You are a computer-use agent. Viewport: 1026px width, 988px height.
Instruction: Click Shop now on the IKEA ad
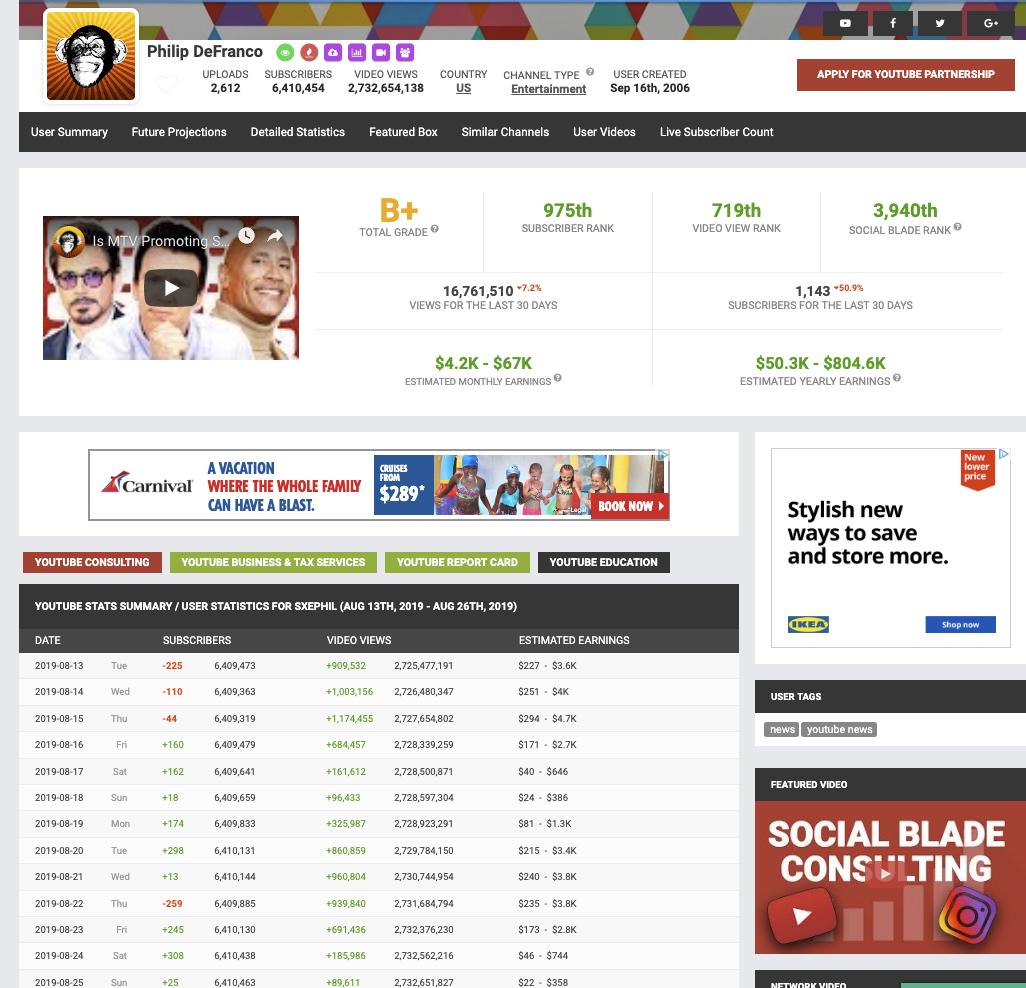(x=960, y=624)
